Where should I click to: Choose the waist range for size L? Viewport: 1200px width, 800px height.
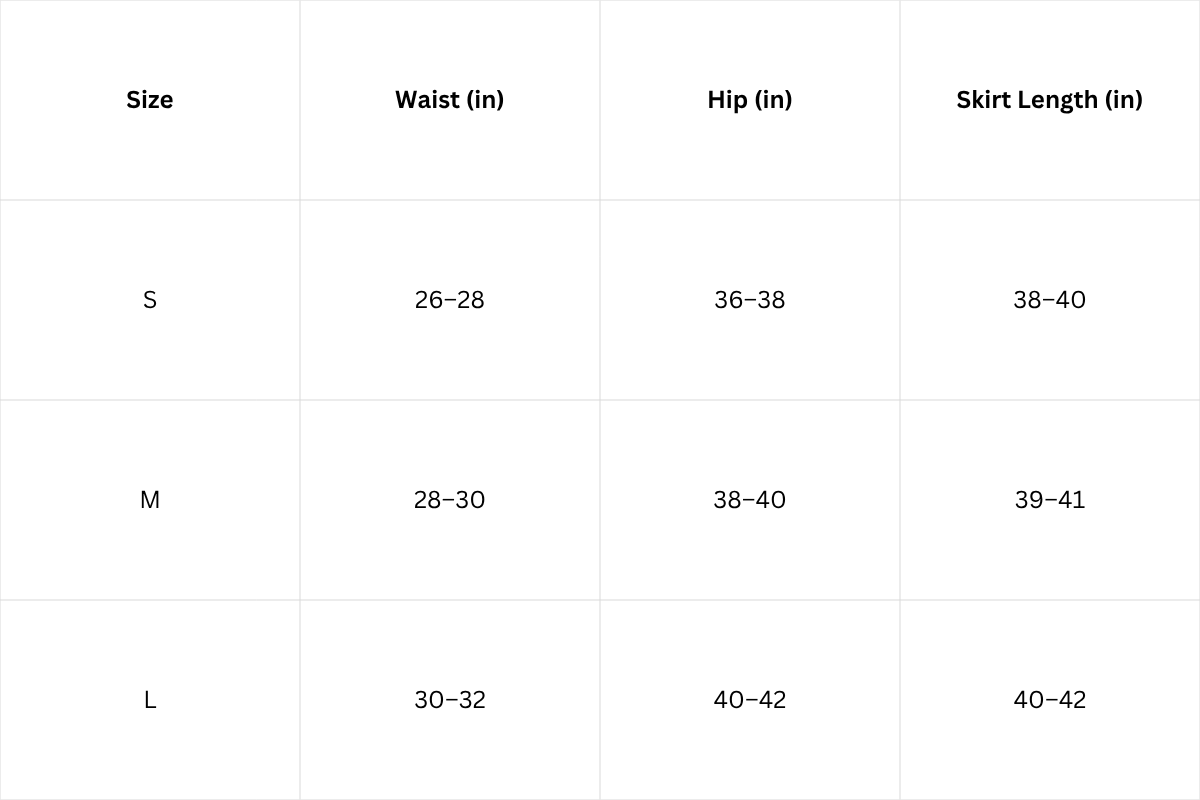(x=449, y=700)
